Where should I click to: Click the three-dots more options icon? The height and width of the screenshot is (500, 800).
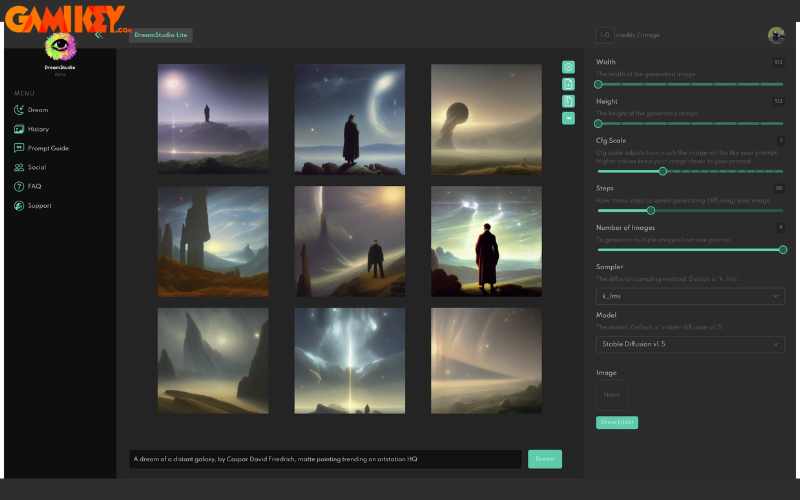[x=568, y=118]
